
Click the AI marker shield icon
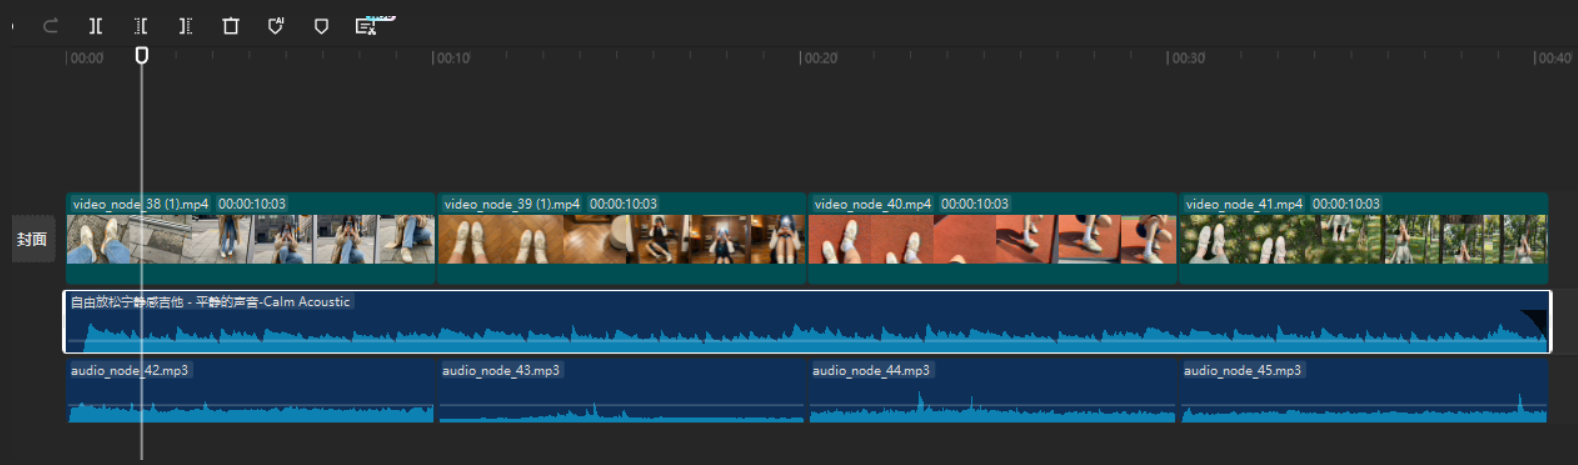[276, 26]
